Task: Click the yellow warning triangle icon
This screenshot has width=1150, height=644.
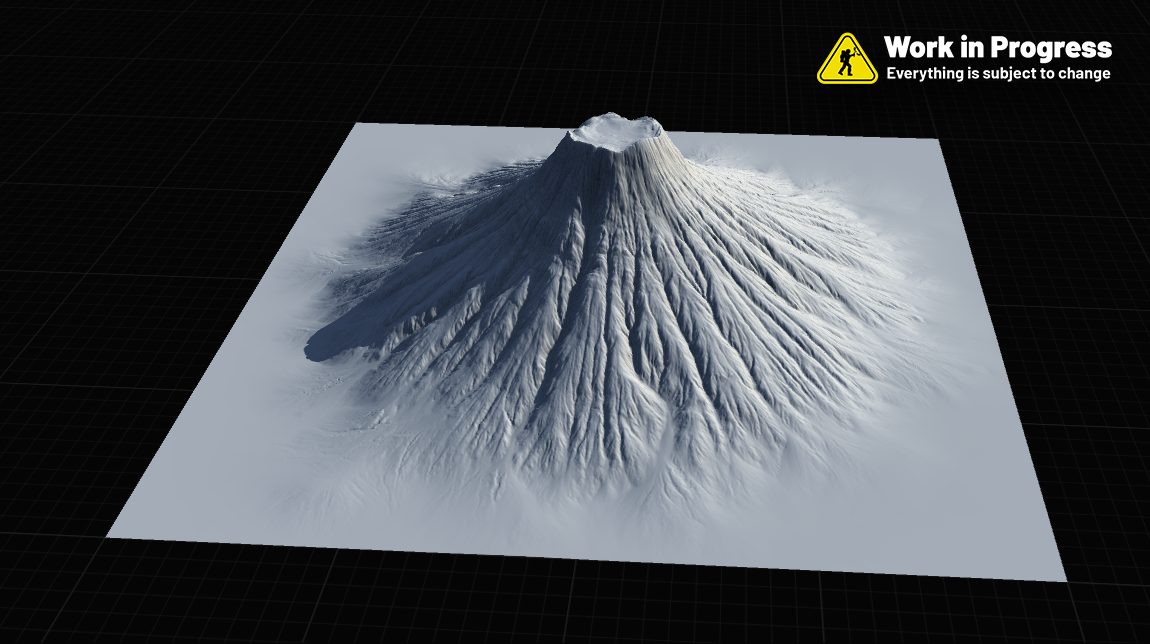Action: pyautogui.click(x=847, y=60)
